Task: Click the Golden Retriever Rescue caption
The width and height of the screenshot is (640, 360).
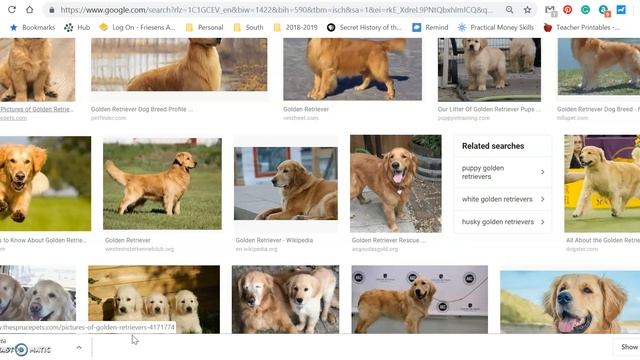Action: 389,240
